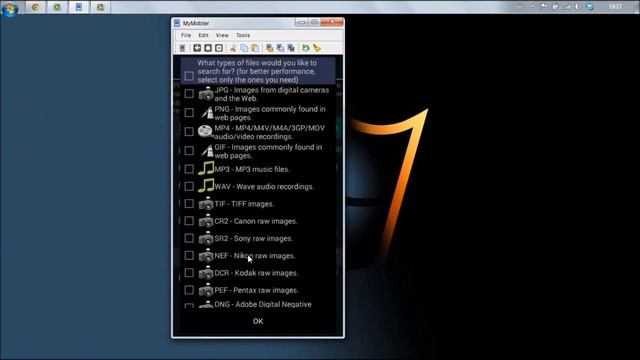640x360 pixels.
Task: Enable the MP4 audio/video checkbox
Action: coord(189,131)
